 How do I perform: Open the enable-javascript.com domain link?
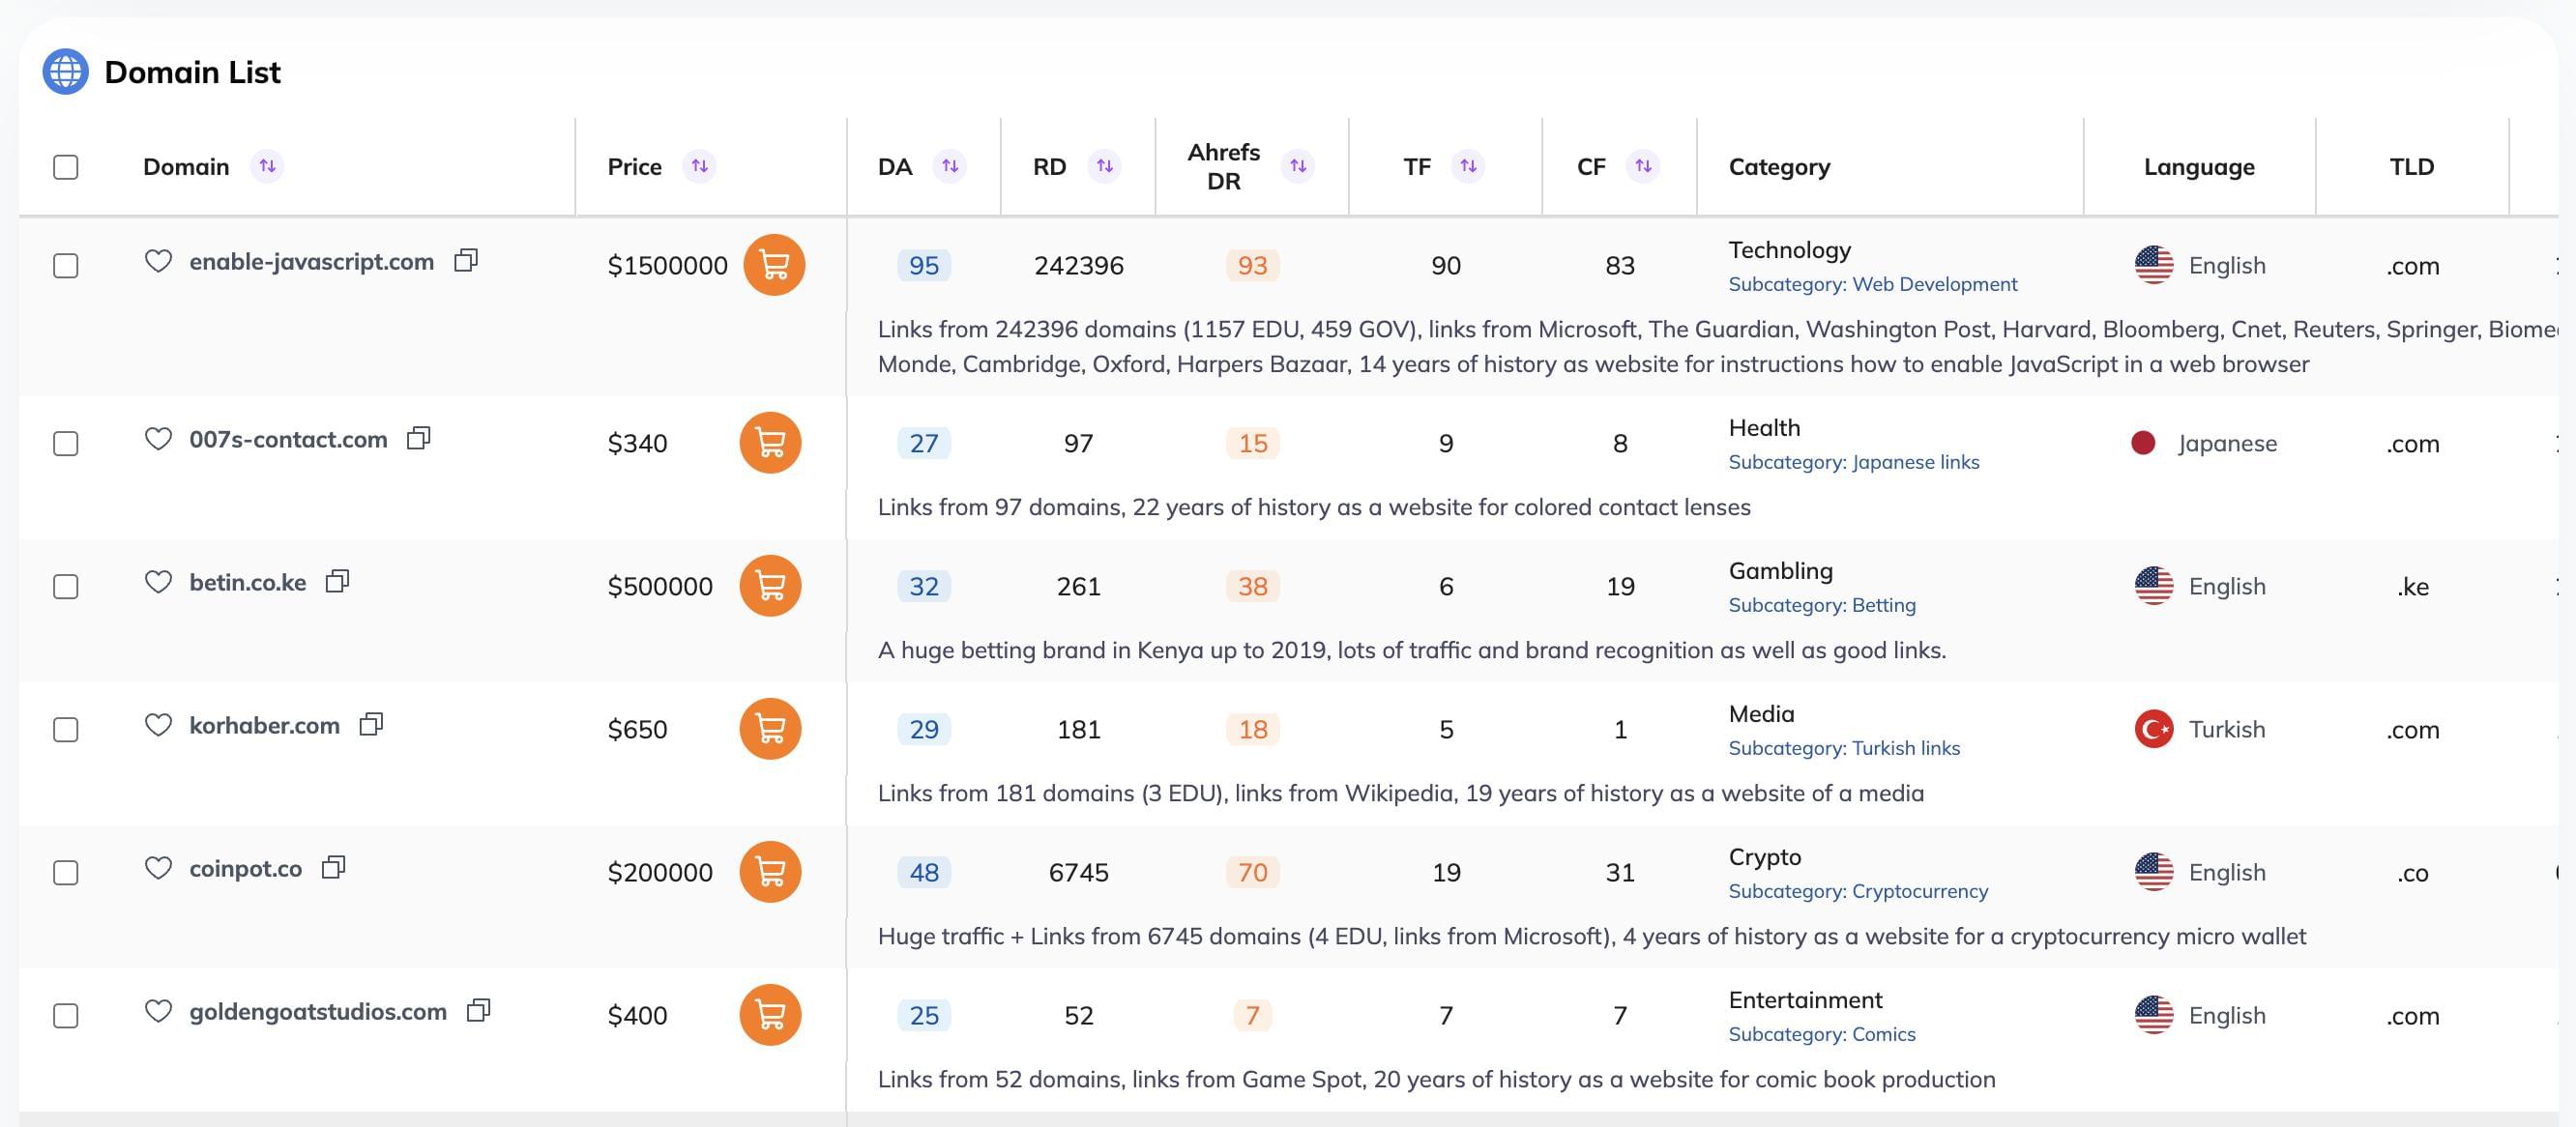coord(312,262)
